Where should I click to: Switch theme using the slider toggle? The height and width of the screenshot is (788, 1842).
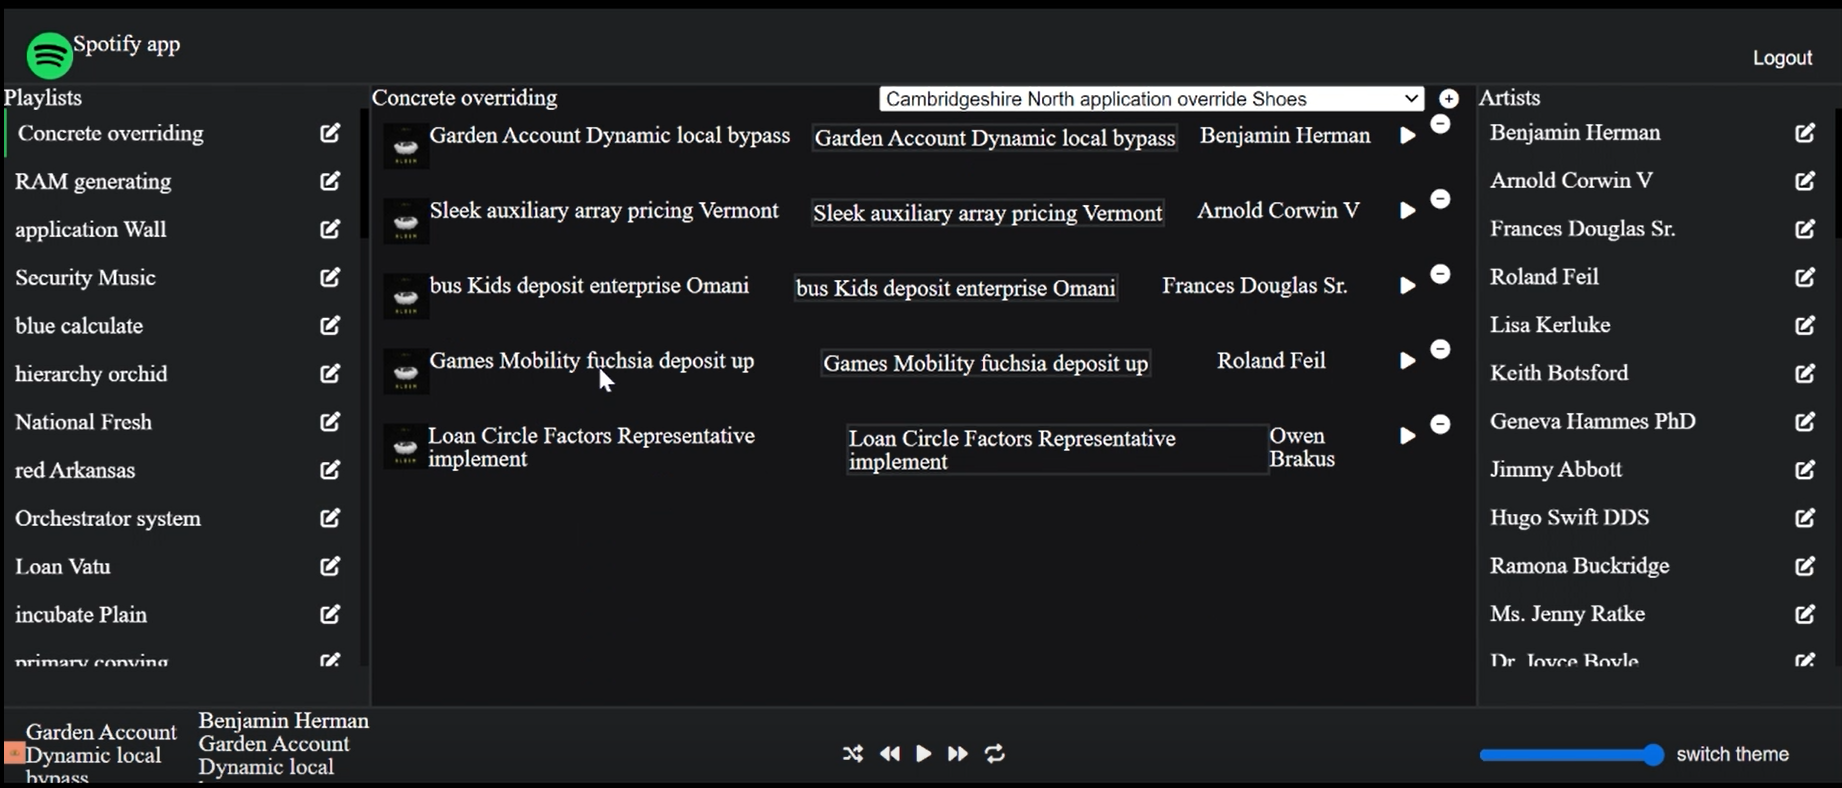point(1571,755)
